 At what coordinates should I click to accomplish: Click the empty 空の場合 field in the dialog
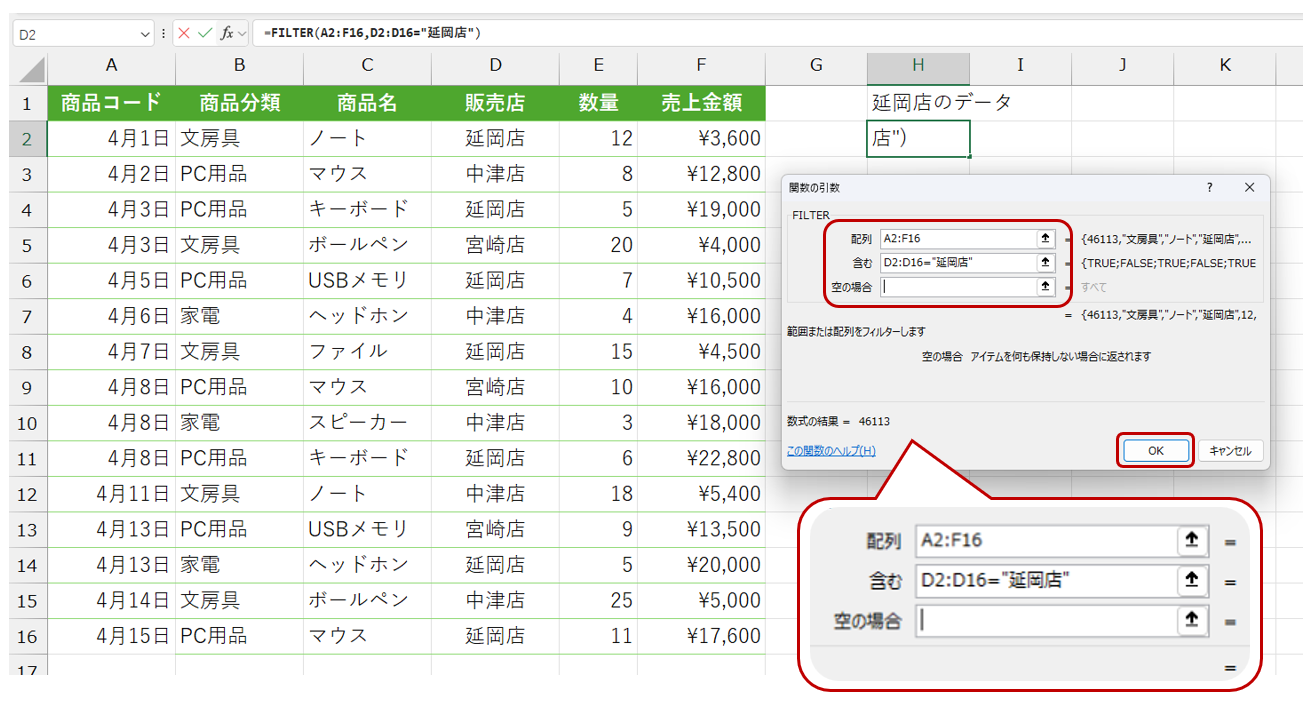958,287
